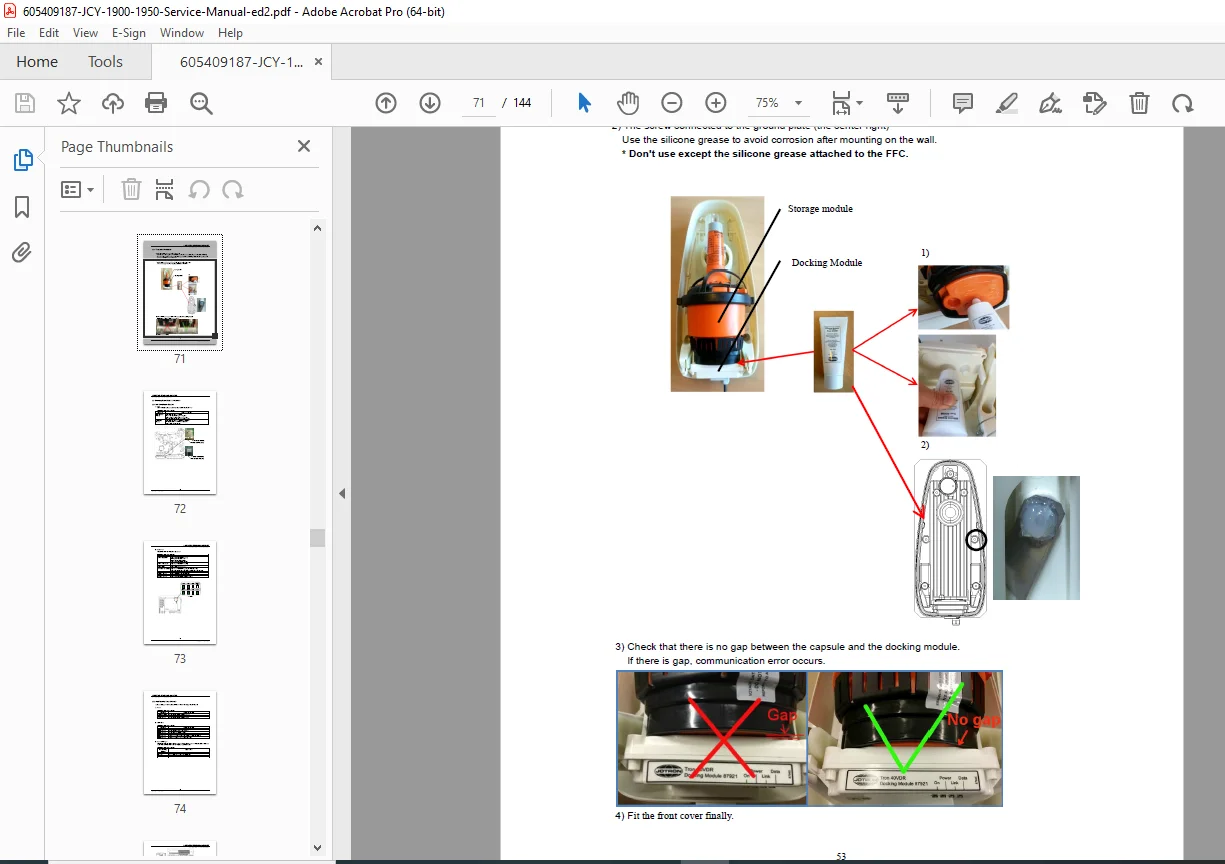Screen dimensions: 1225x864
Task: Open the thumbnails options menu
Action: coord(78,190)
